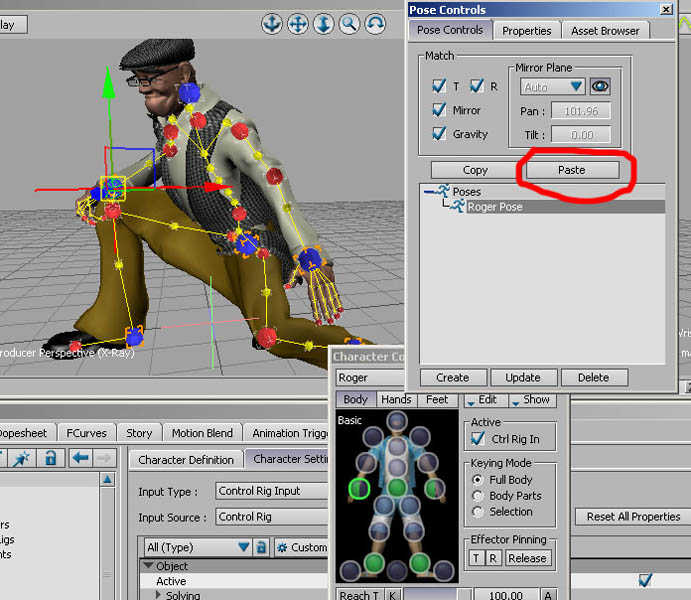Image resolution: width=691 pixels, height=600 pixels.
Task: Open the Character Definition tab
Action: [x=186, y=459]
